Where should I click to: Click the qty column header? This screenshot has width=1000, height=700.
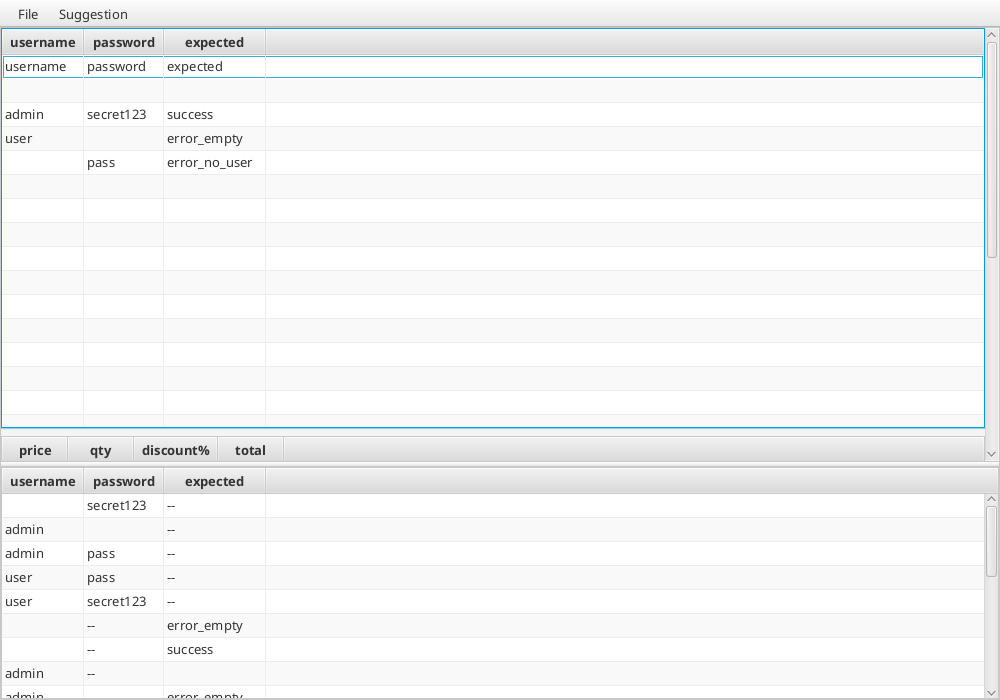point(100,450)
